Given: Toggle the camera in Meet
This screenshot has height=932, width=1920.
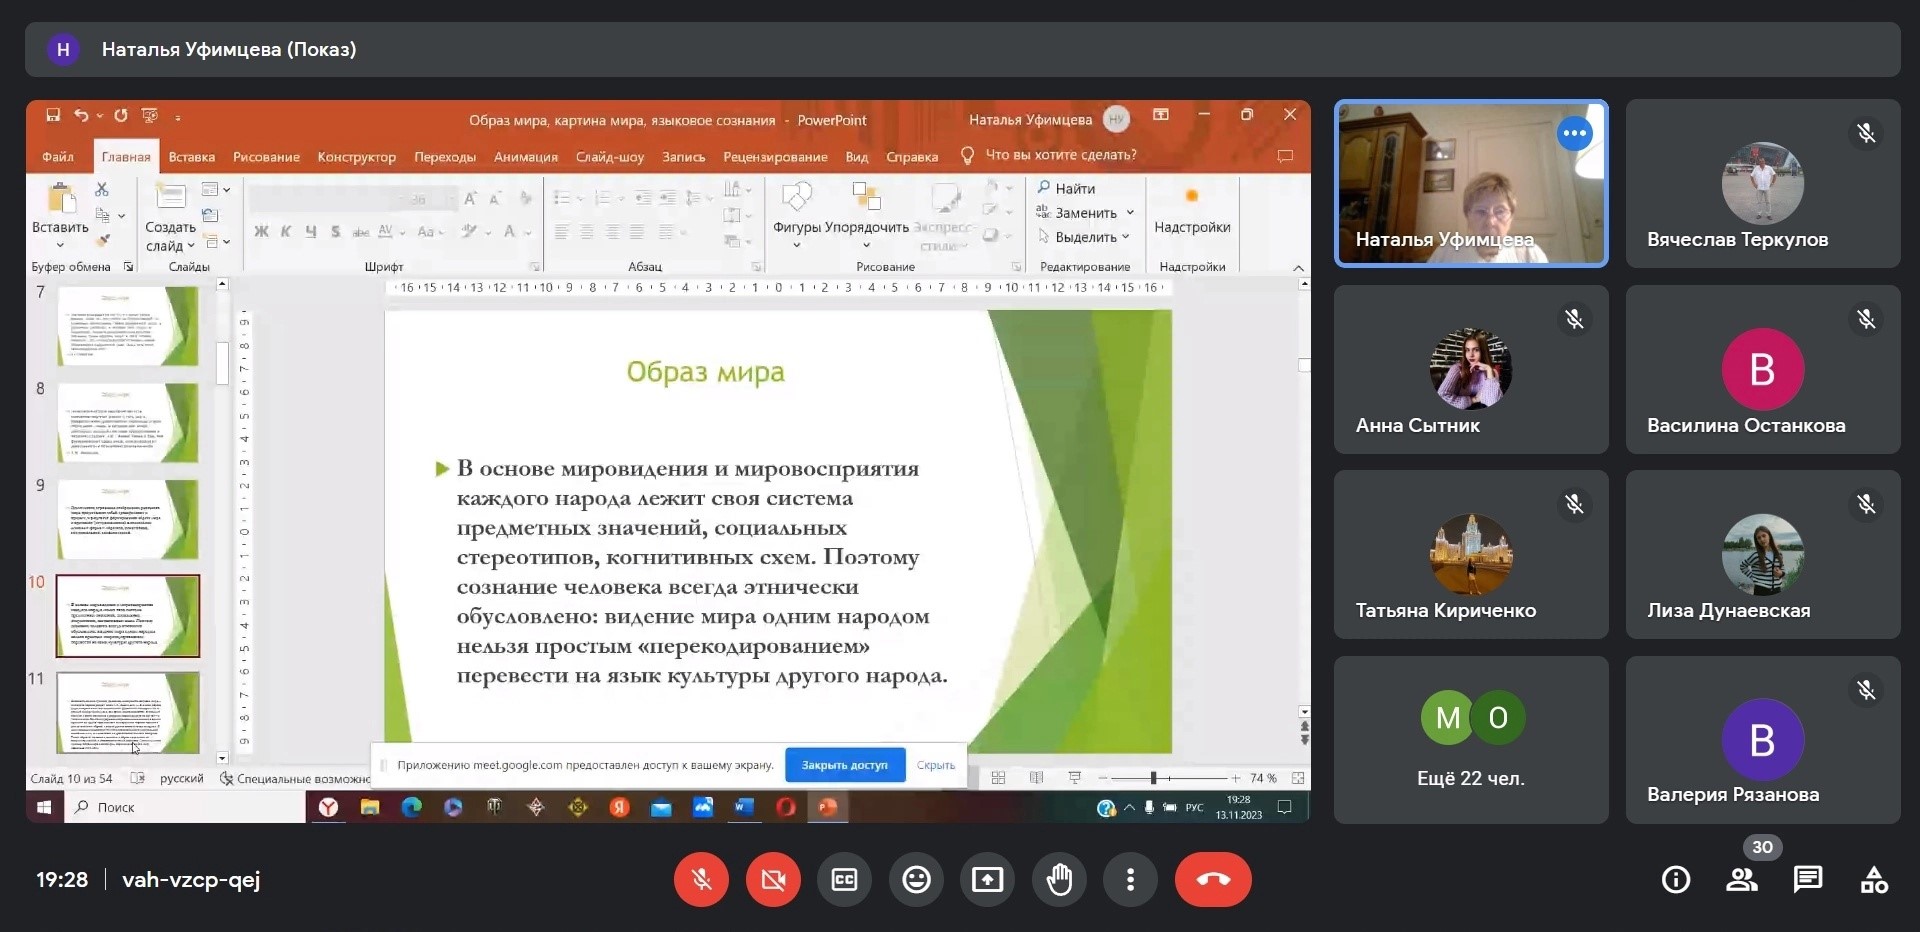Looking at the screenshot, I should [773, 879].
